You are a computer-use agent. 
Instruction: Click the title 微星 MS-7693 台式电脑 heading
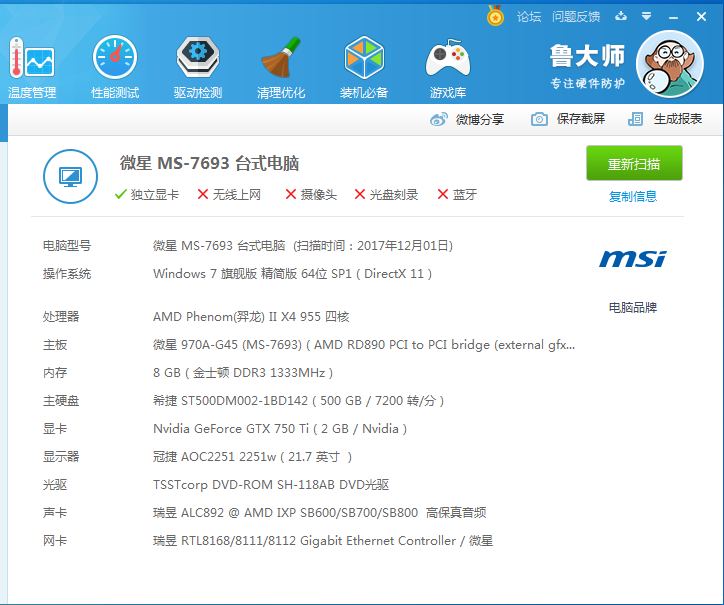(x=209, y=163)
